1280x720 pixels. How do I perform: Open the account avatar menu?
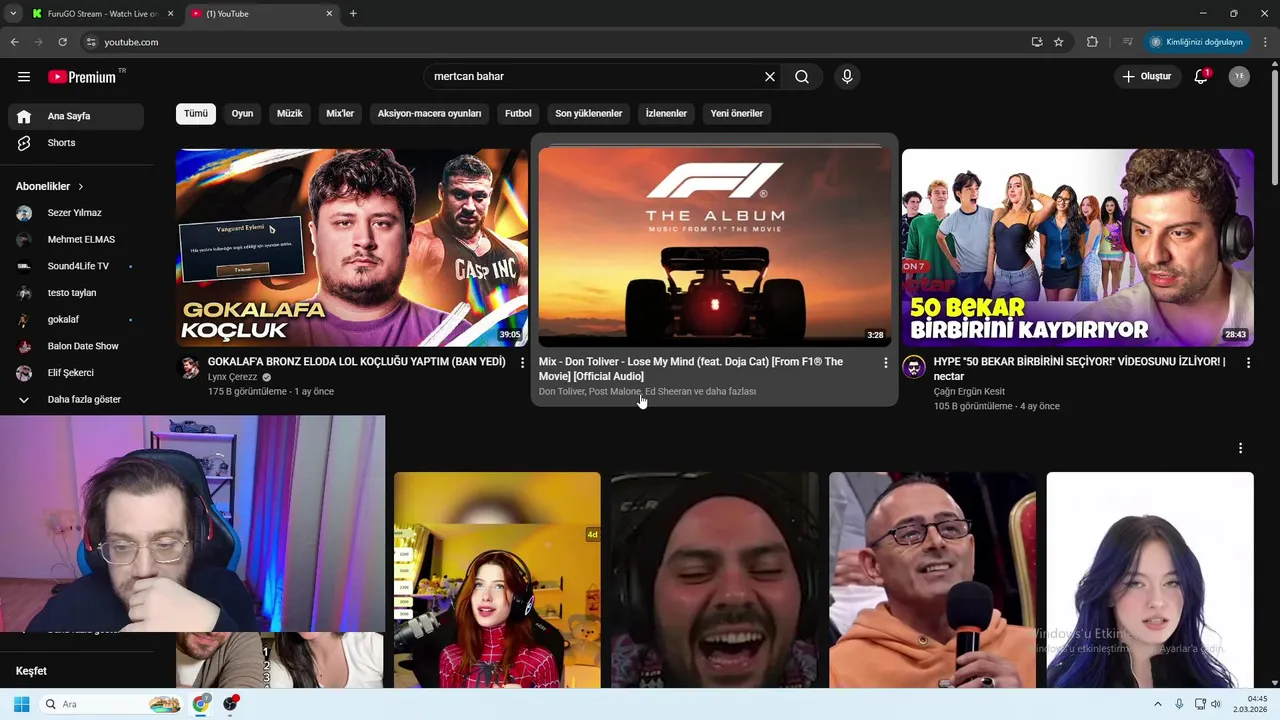[x=1239, y=77]
